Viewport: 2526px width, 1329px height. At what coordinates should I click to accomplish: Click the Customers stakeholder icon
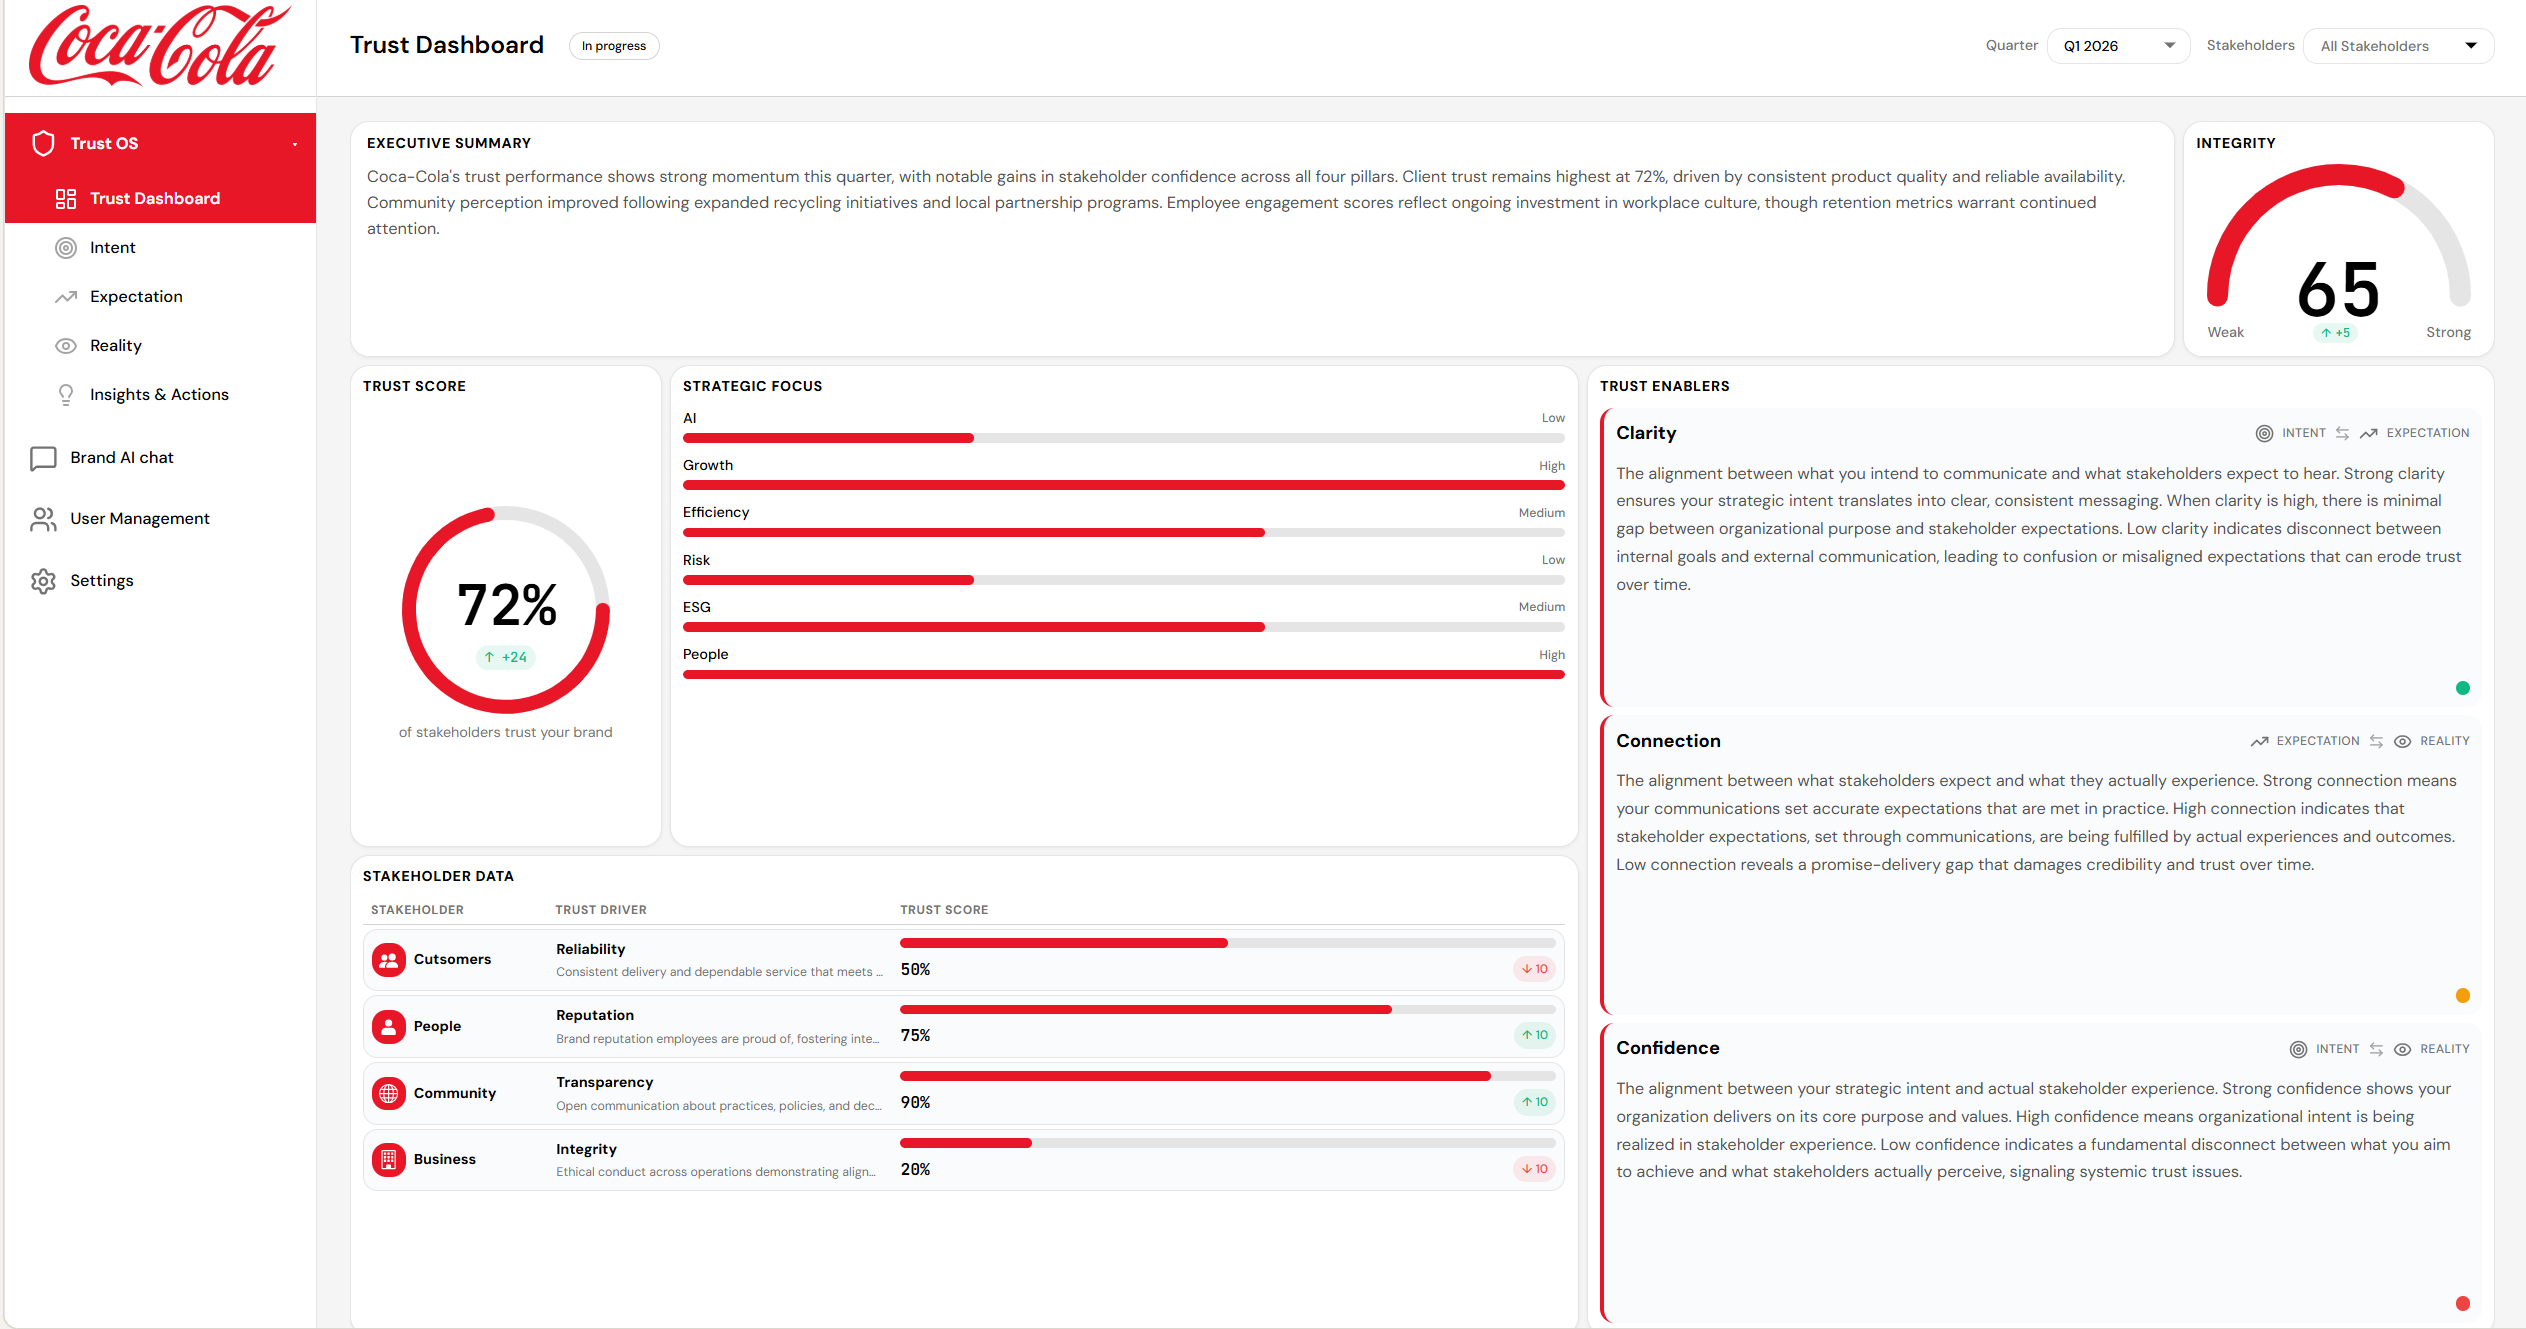(389, 960)
